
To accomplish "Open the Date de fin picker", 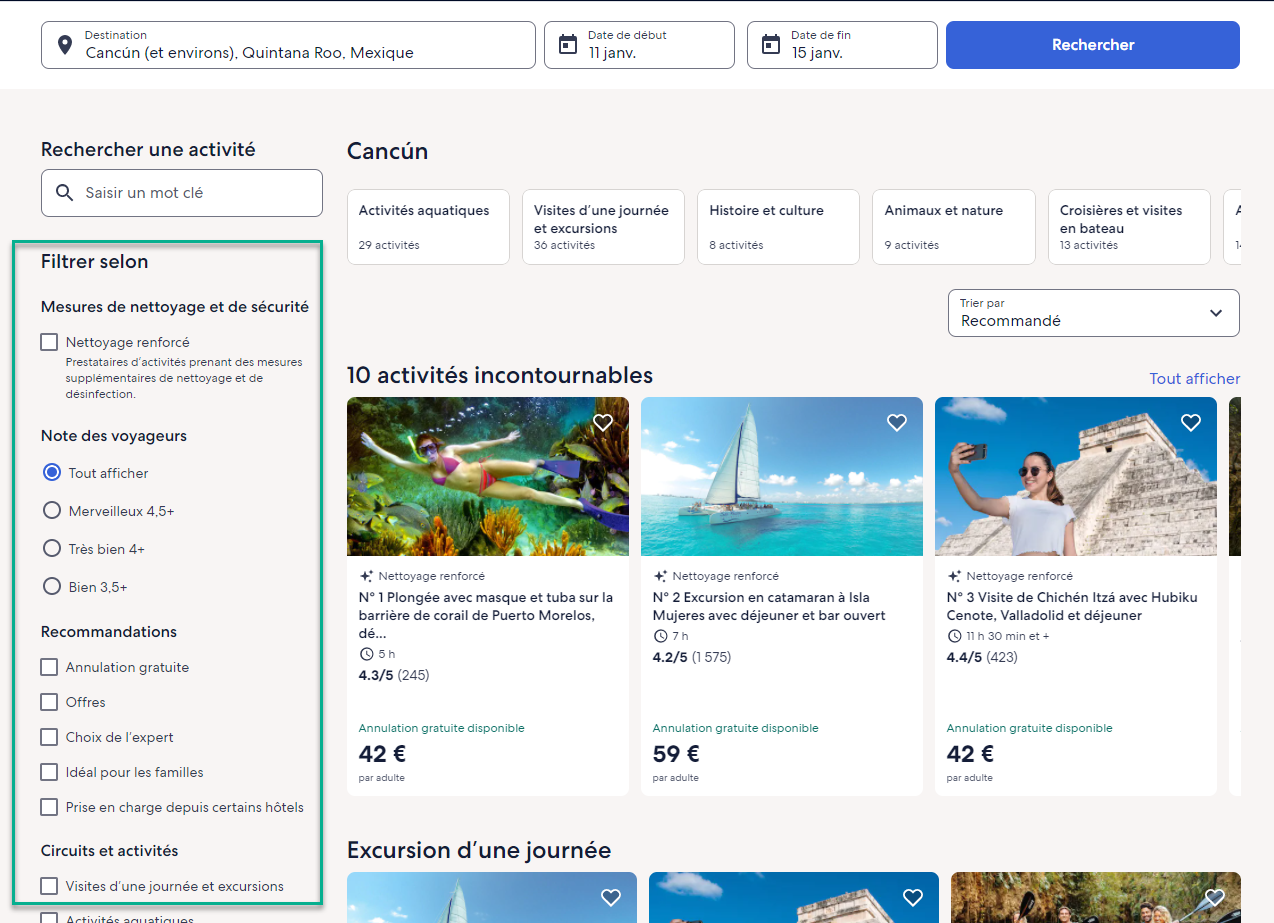I will (842, 45).
